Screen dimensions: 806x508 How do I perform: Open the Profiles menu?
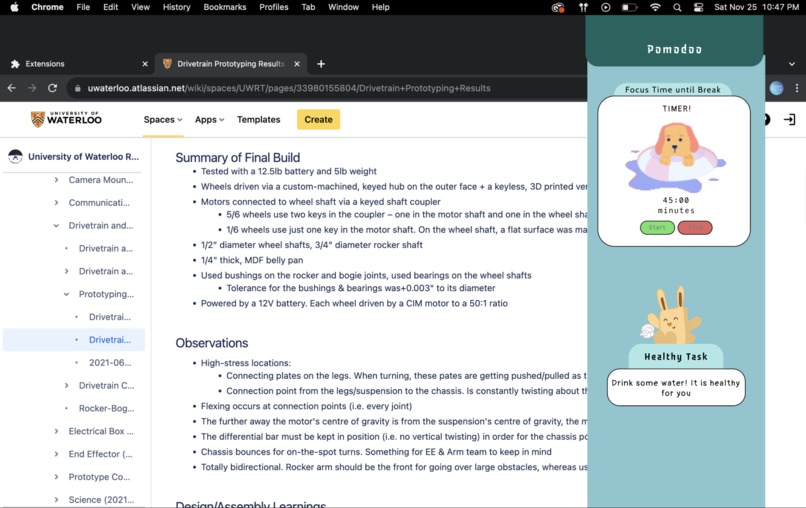coord(273,7)
